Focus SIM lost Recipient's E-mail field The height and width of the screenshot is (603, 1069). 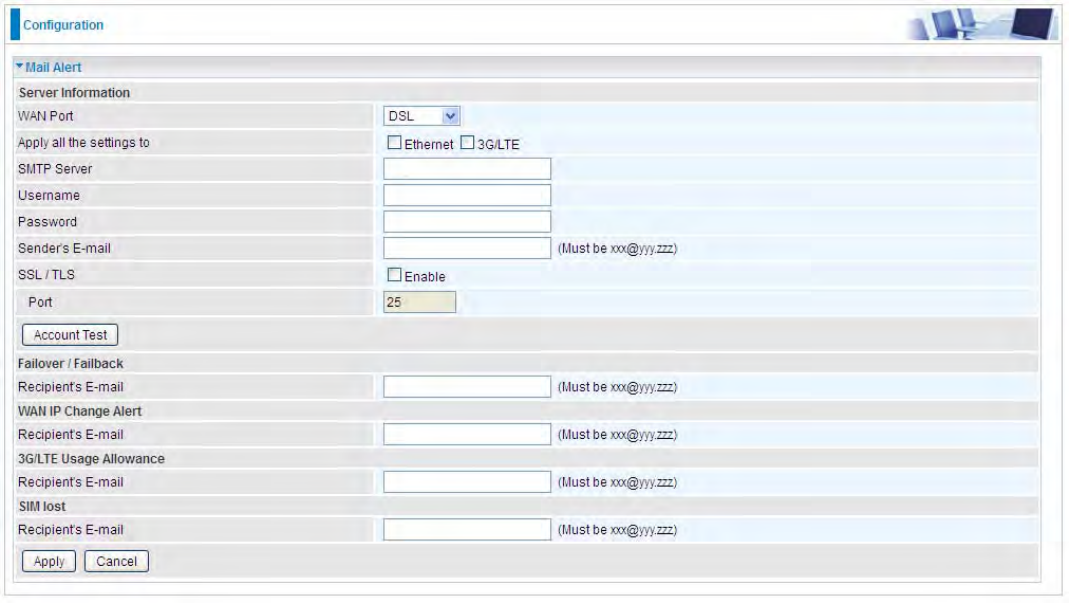467,530
